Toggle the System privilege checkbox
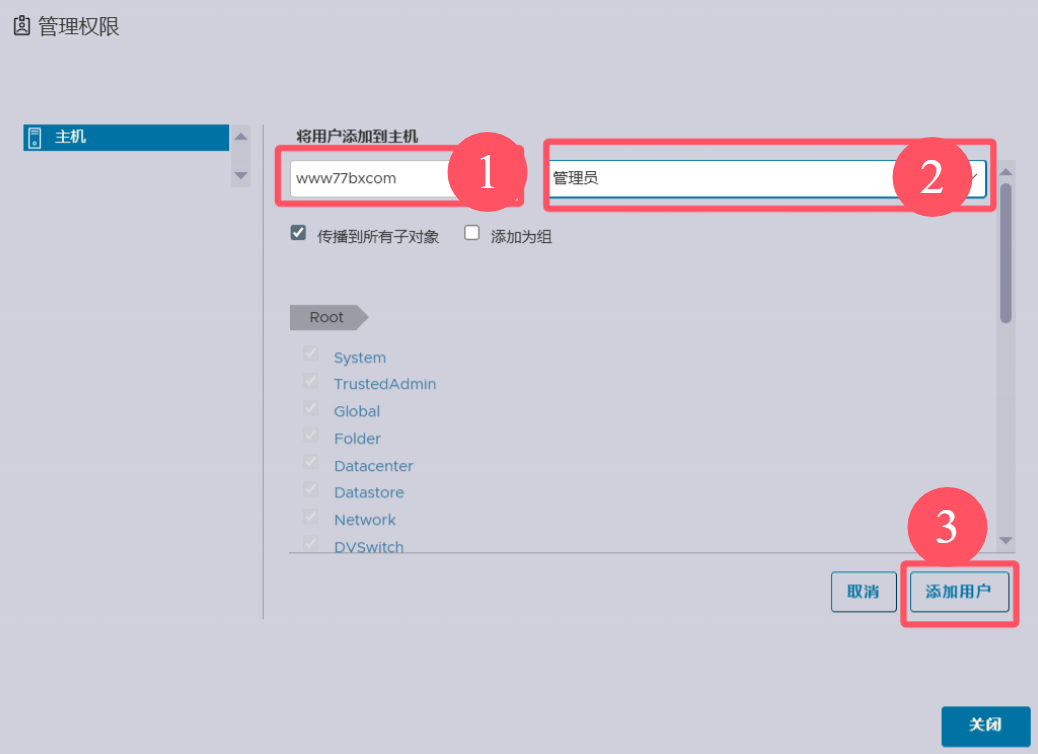Screen dimensions: 1038x754 pyautogui.click(x=311, y=355)
